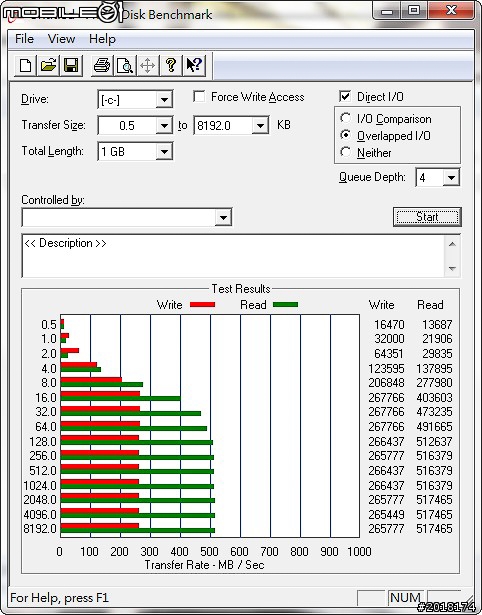Enable Force Write Access checkbox
The width and height of the screenshot is (482, 615).
(x=199, y=96)
